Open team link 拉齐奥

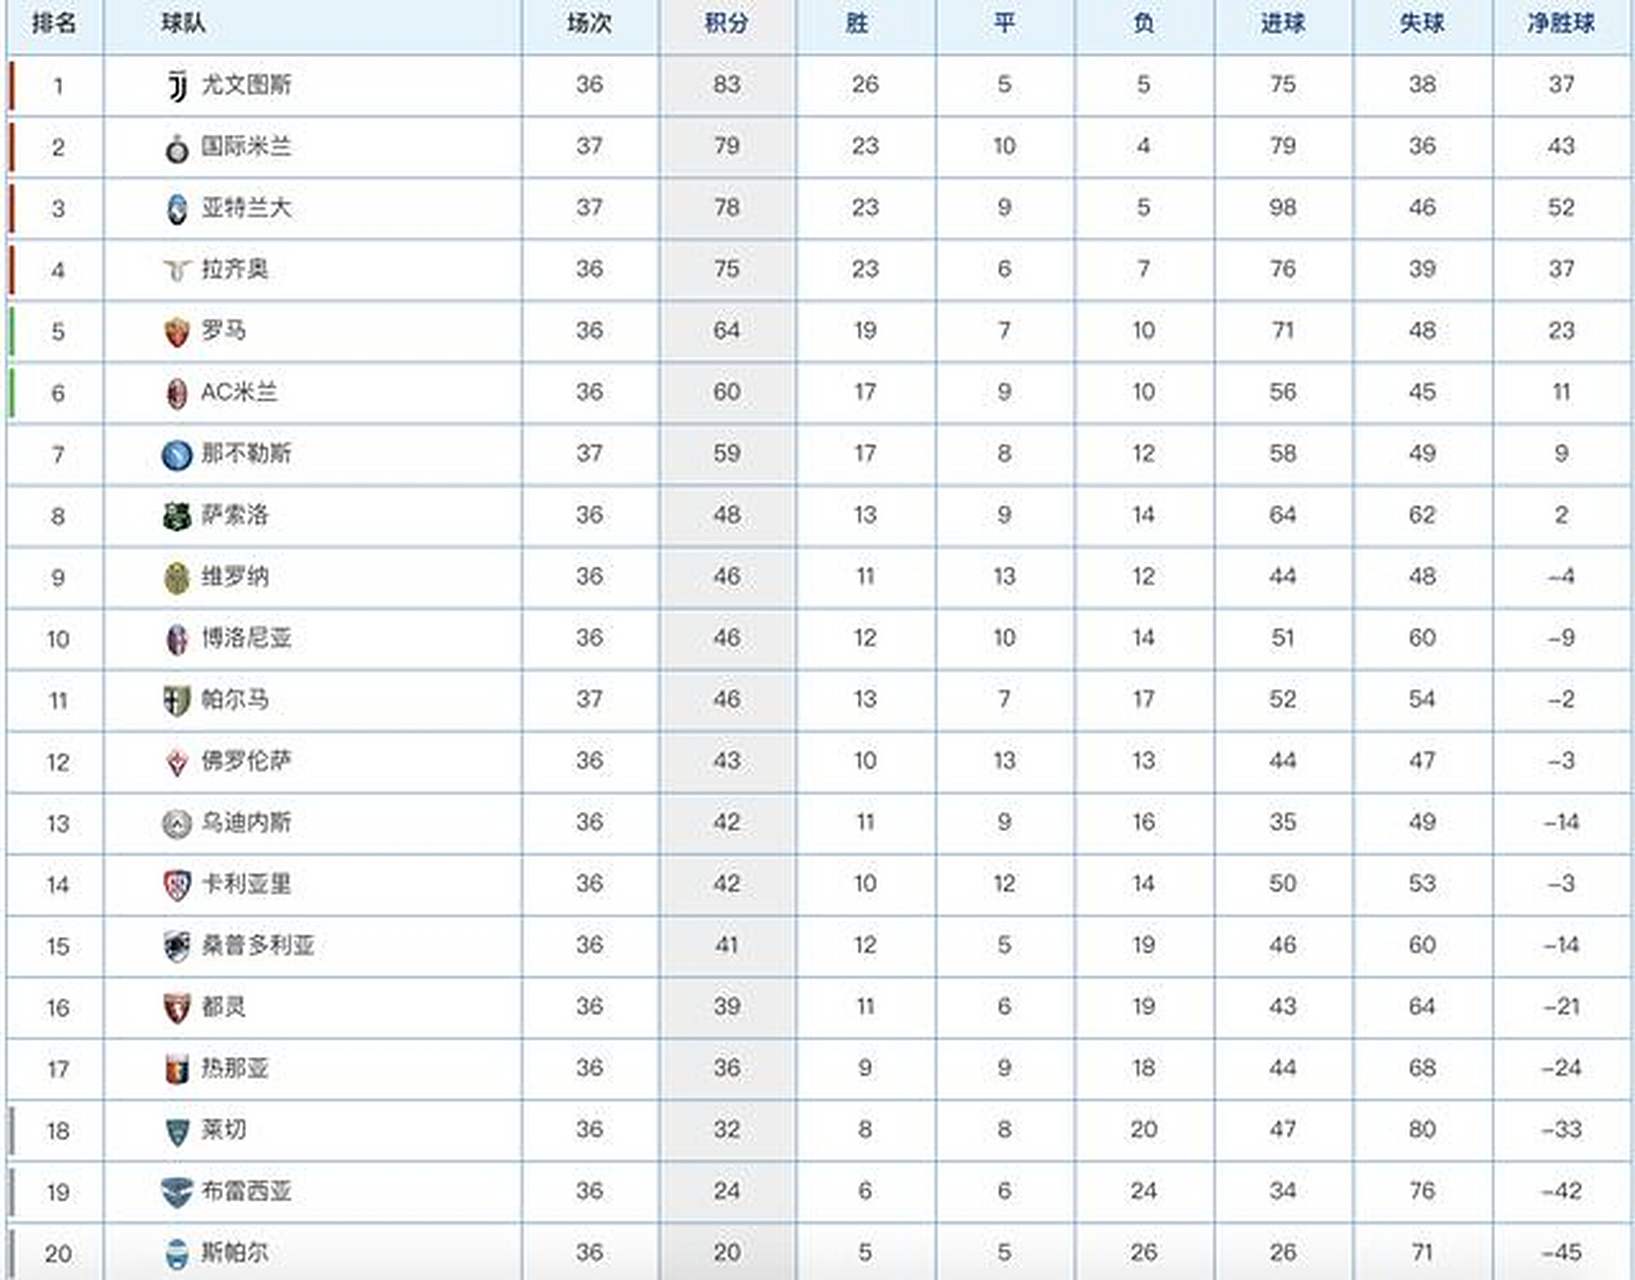click(x=235, y=269)
